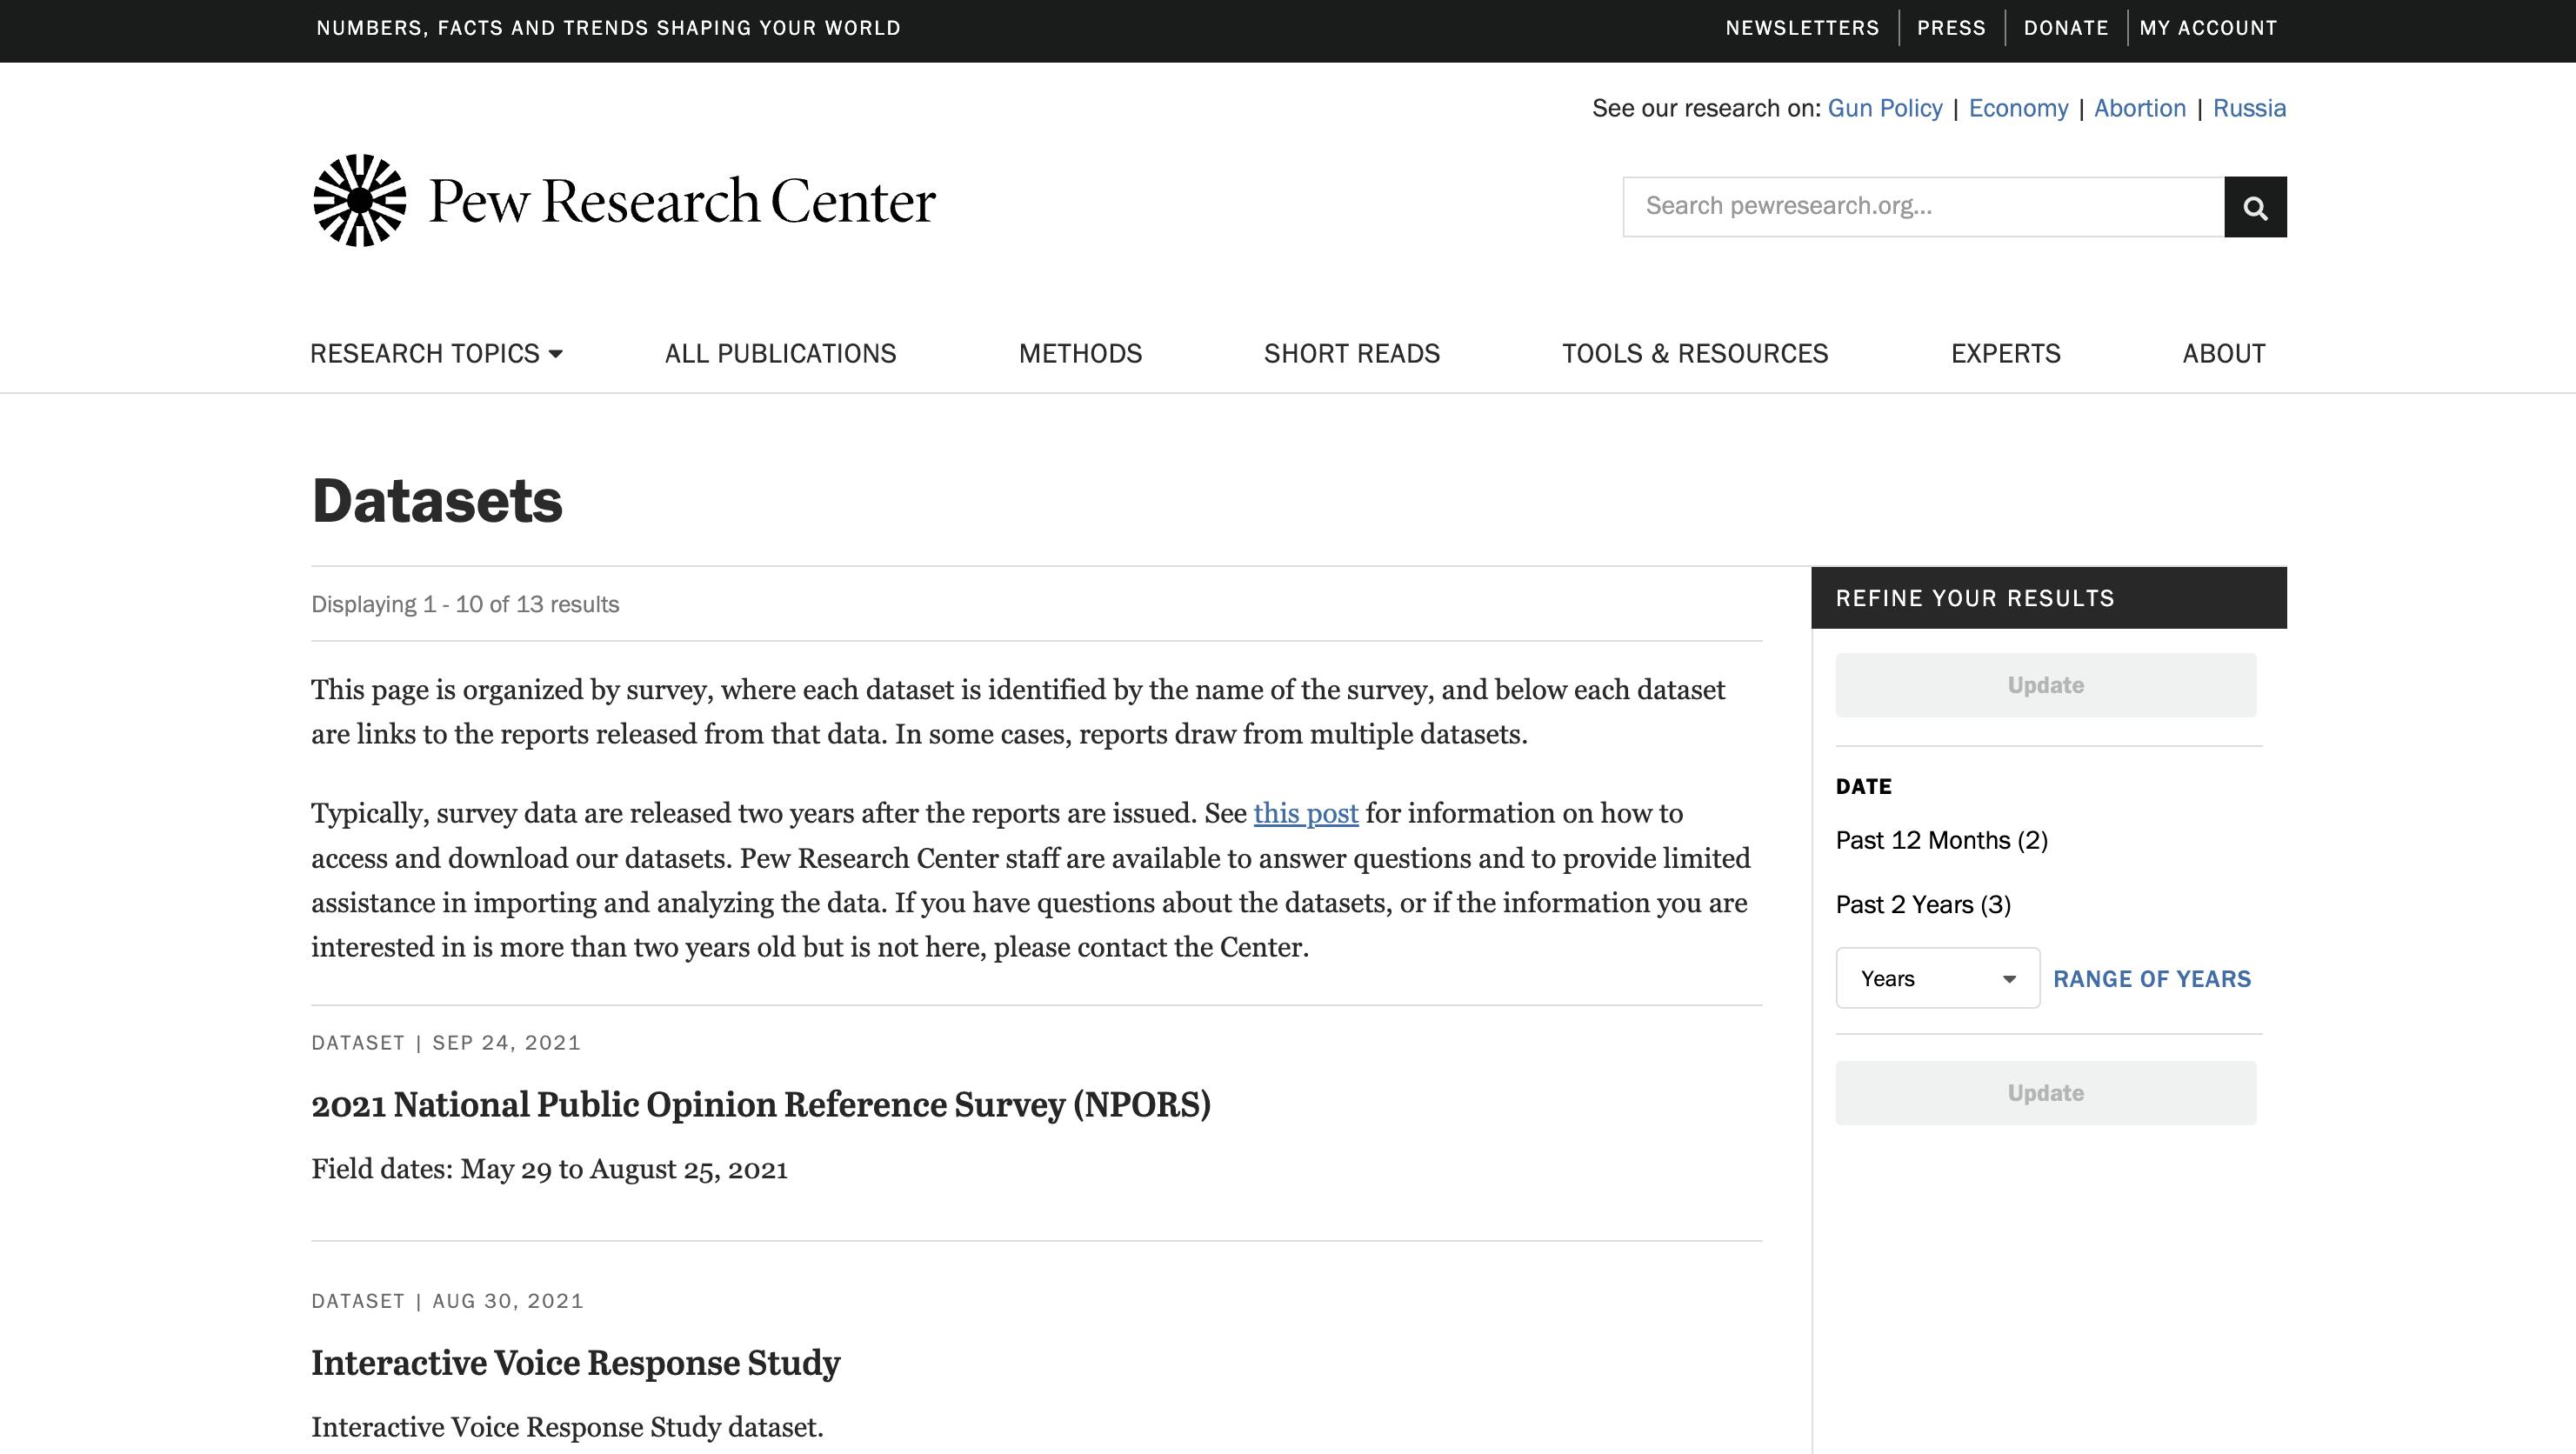Open the Years combo box arrow
Viewport: 2576px width, 1454px height.
pos(2009,978)
